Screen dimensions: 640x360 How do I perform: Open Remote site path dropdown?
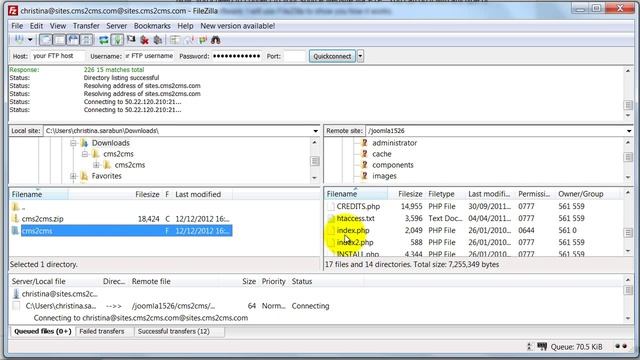629,131
